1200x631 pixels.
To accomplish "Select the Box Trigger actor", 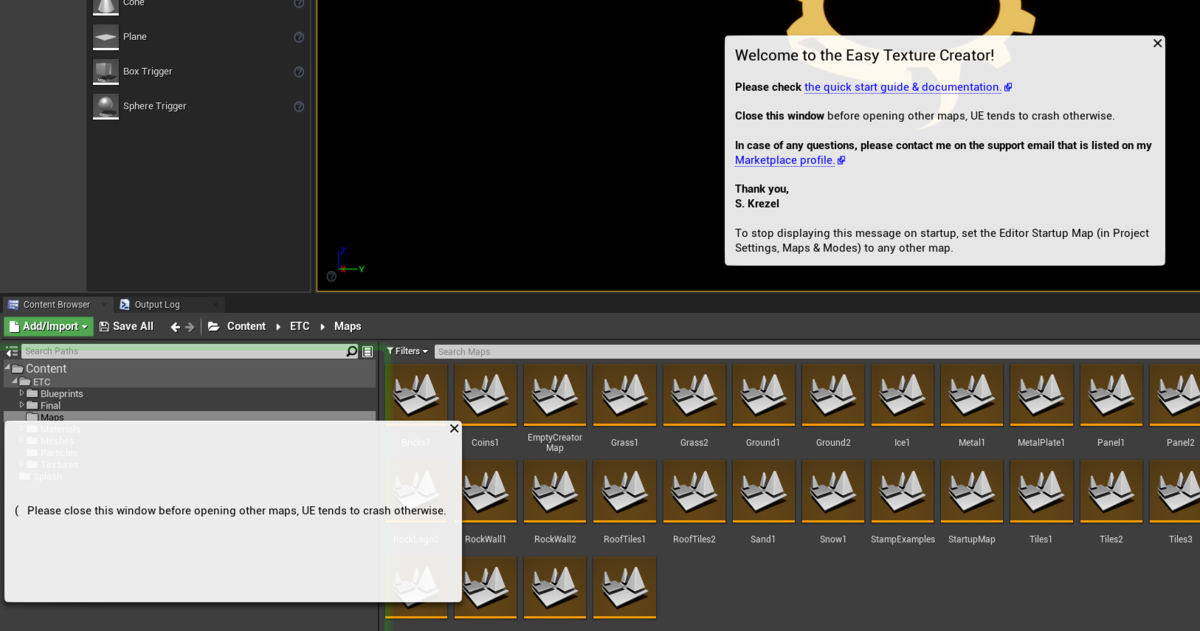I will pos(198,72).
